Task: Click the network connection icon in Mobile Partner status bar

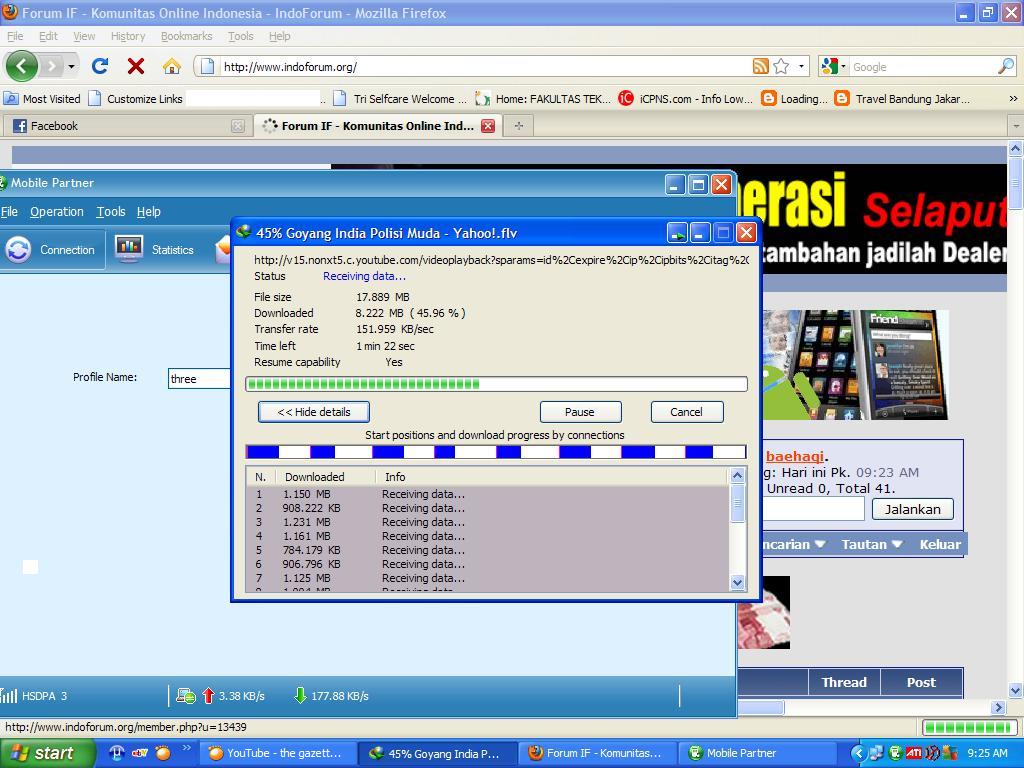Action: 185,696
